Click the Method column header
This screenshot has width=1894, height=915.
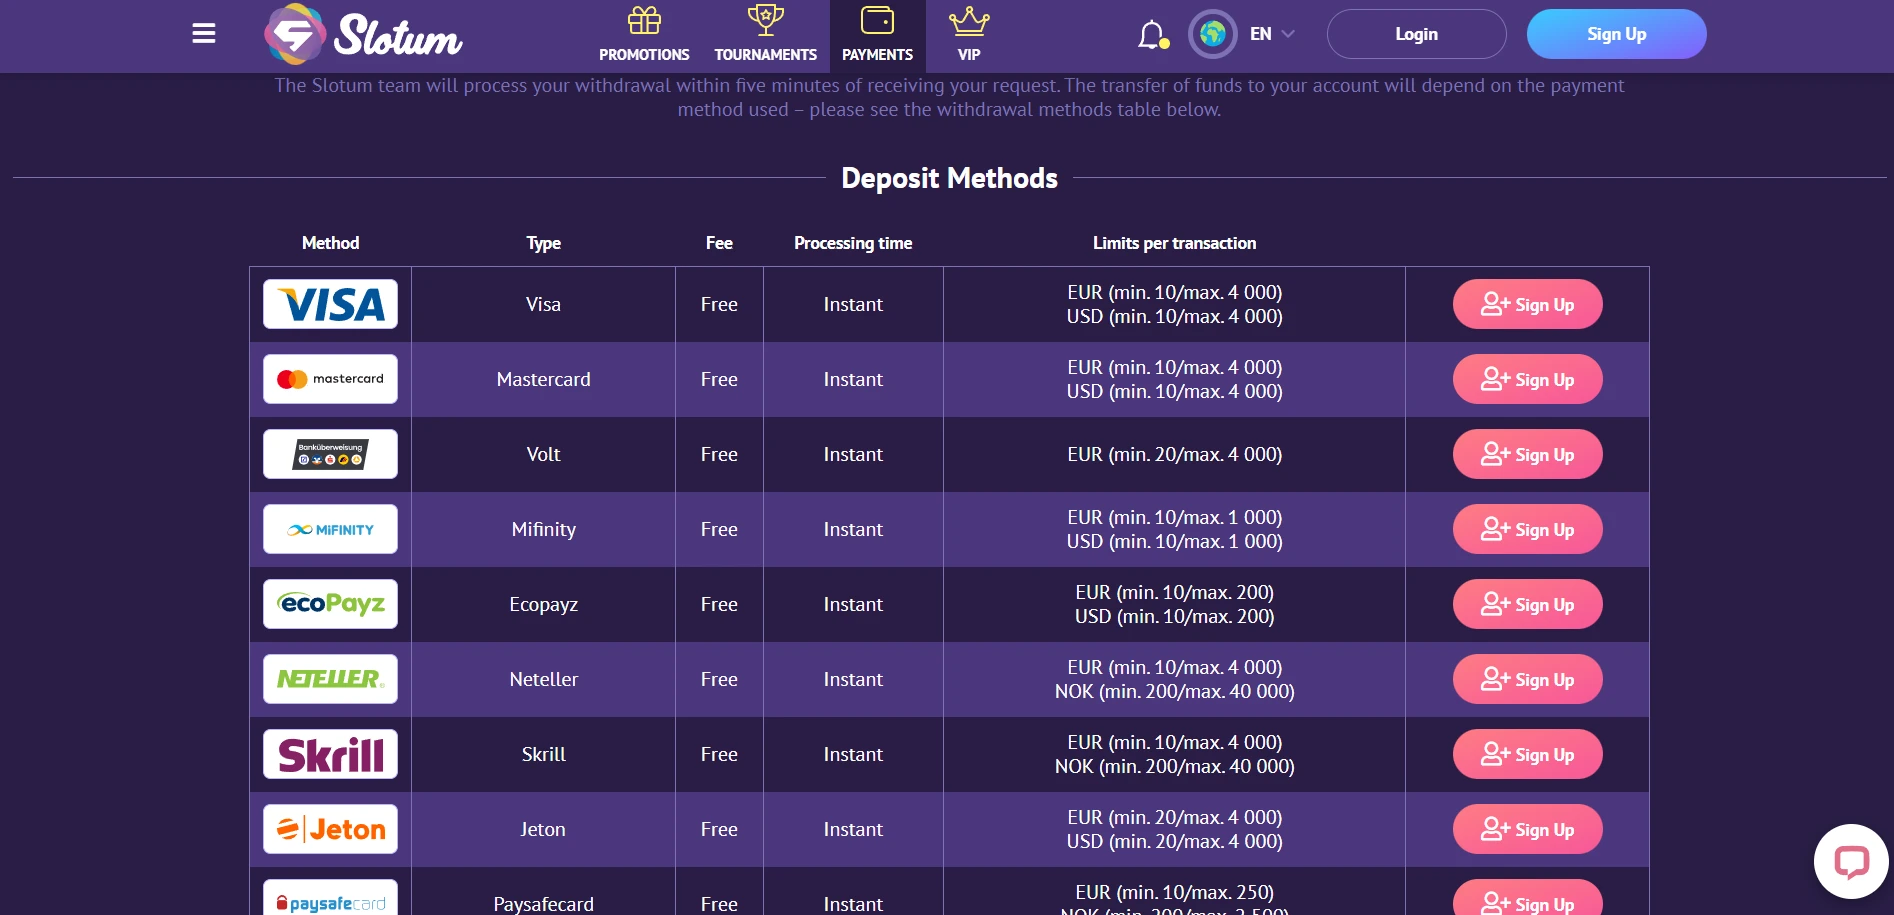click(x=330, y=243)
